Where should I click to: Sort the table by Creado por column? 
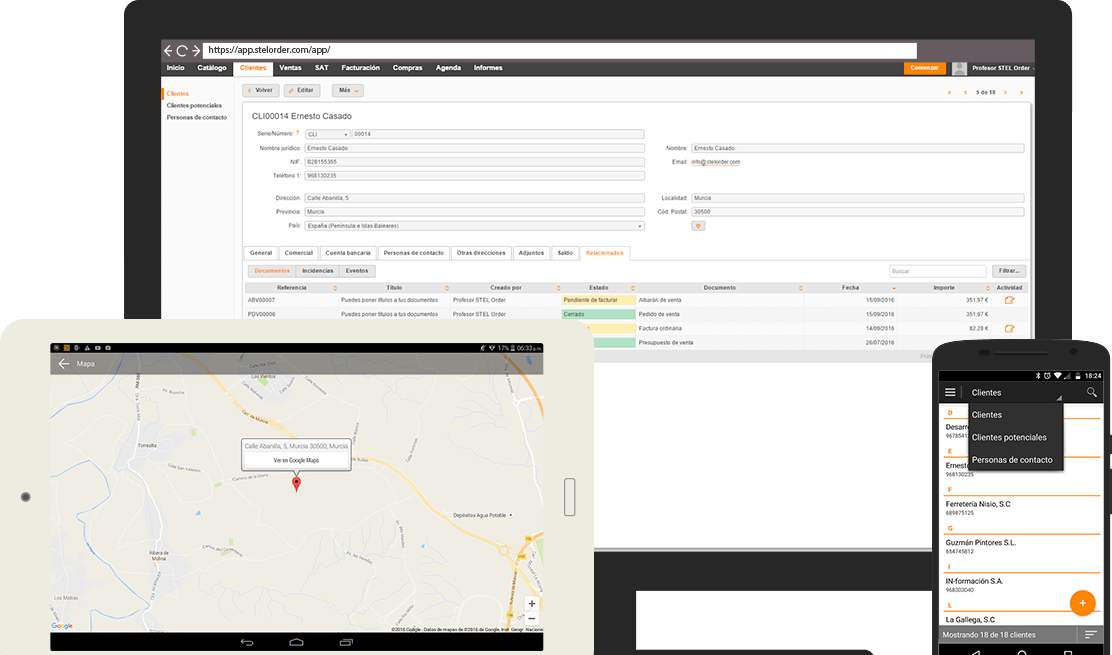(x=558, y=289)
